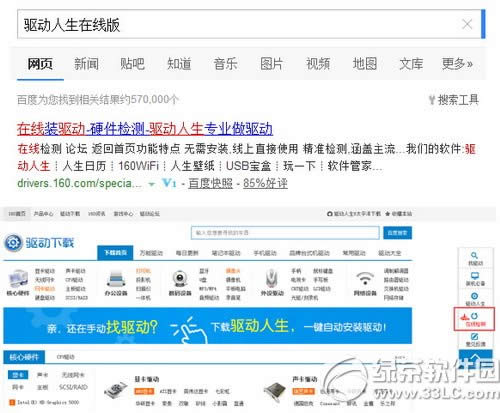Viewport: 500px width, 413px height.
Task: Click the blue site search button
Action: [397, 233]
